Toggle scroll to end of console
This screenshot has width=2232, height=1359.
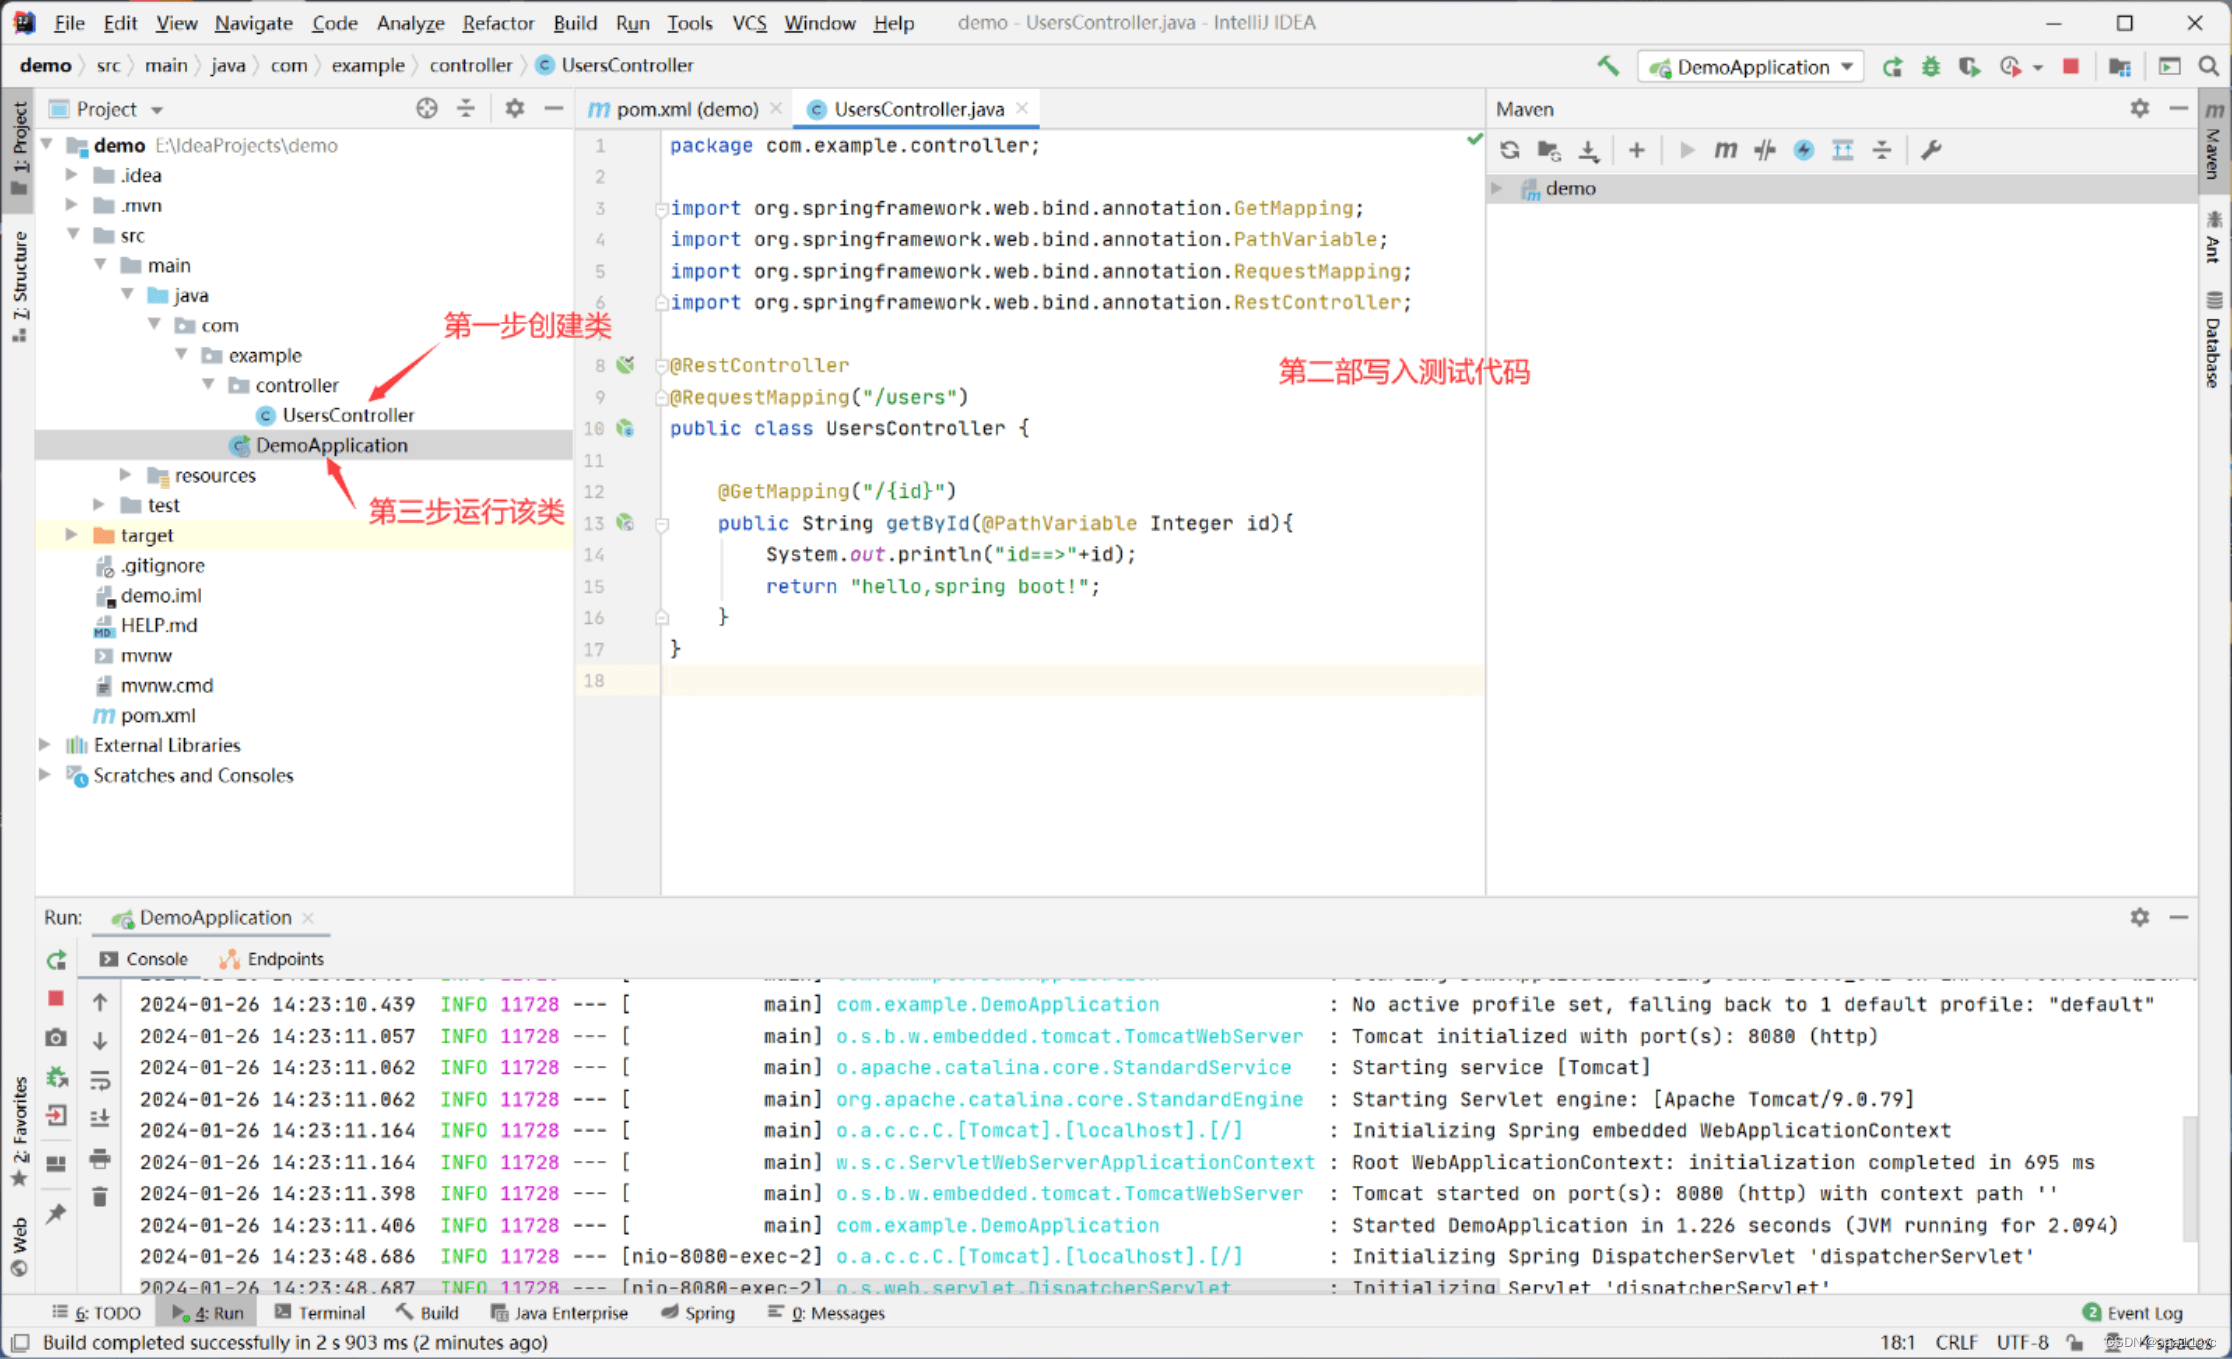pyautogui.click(x=100, y=1118)
